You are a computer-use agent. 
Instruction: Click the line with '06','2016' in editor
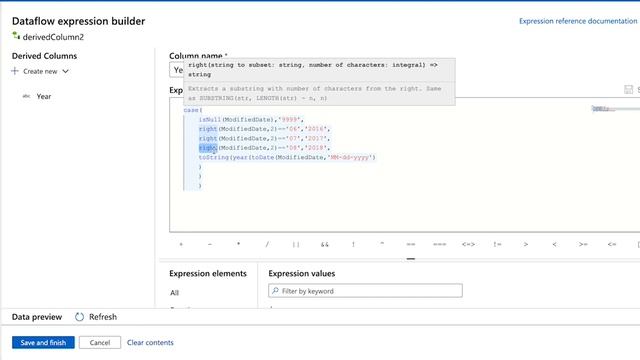click(264, 129)
